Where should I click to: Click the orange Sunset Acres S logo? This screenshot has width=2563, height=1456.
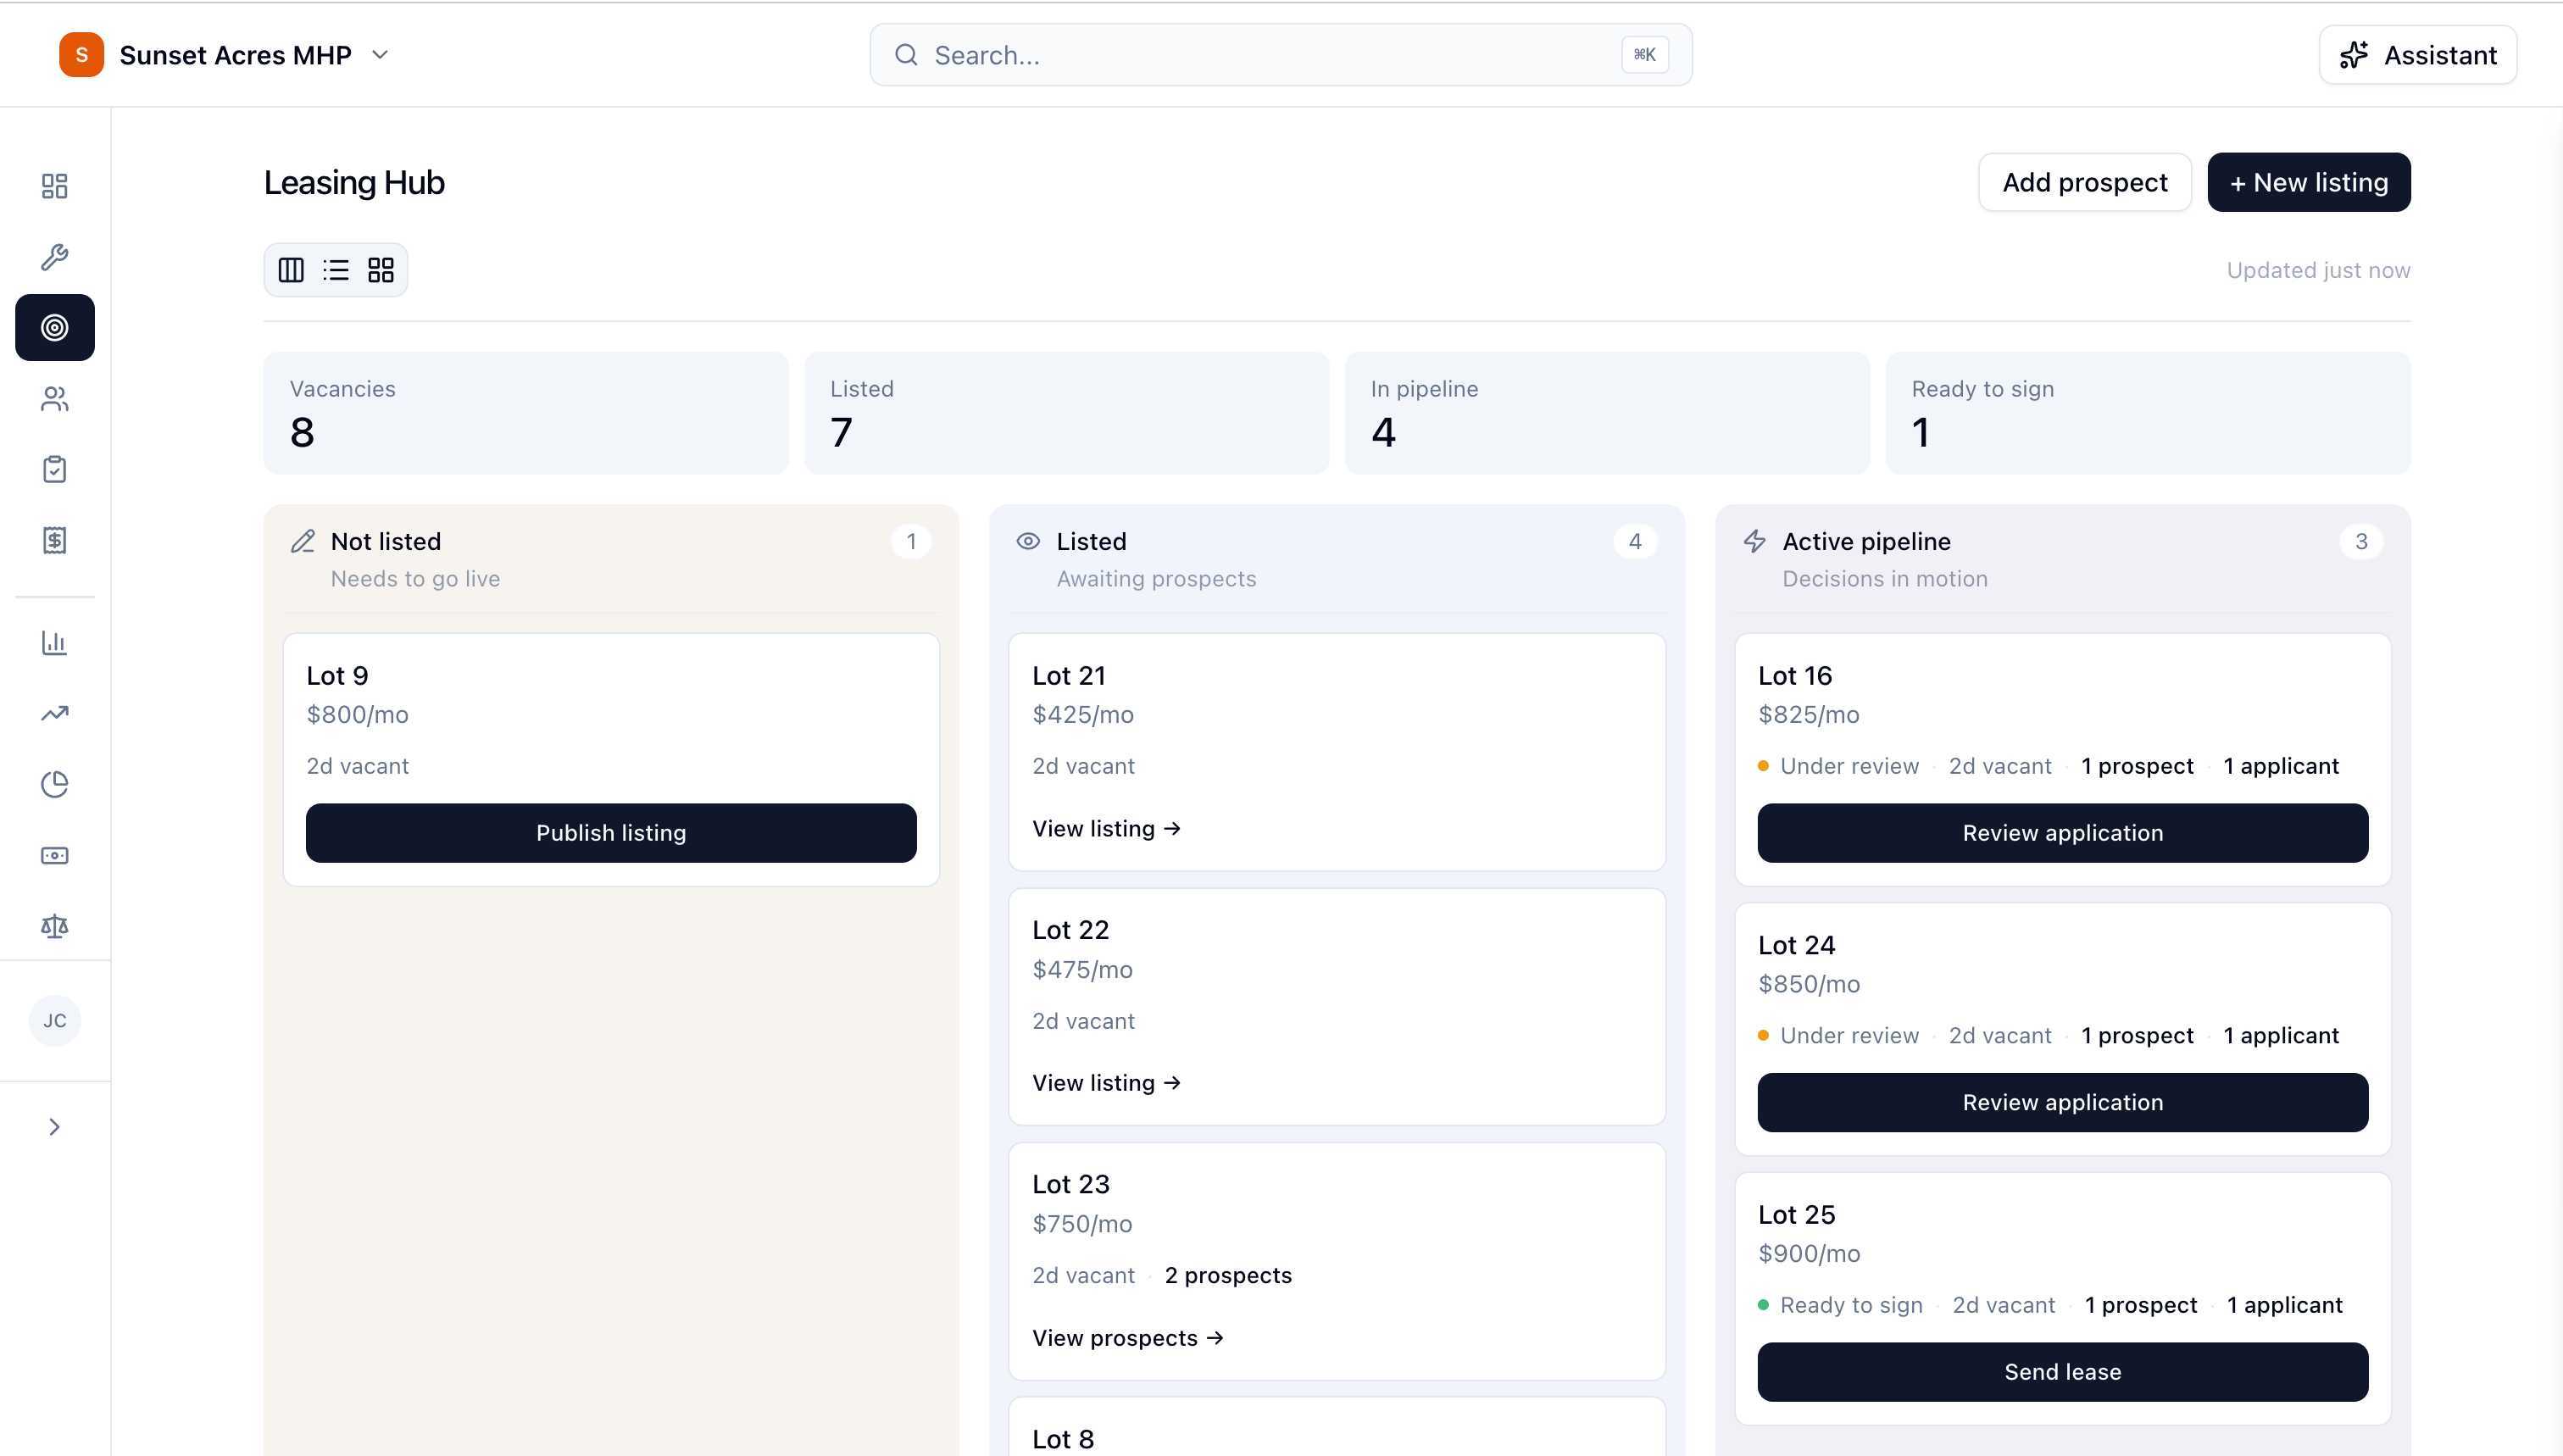click(81, 54)
